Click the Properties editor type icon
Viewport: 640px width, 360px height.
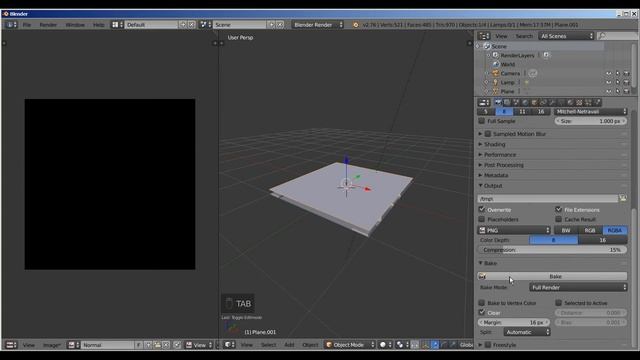click(x=484, y=102)
